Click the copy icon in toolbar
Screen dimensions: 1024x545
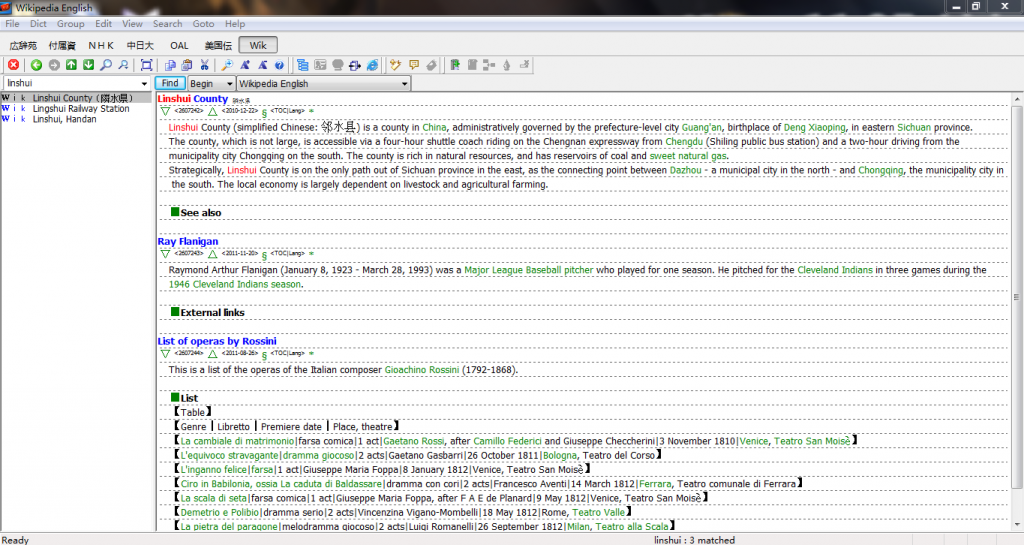(x=170, y=65)
